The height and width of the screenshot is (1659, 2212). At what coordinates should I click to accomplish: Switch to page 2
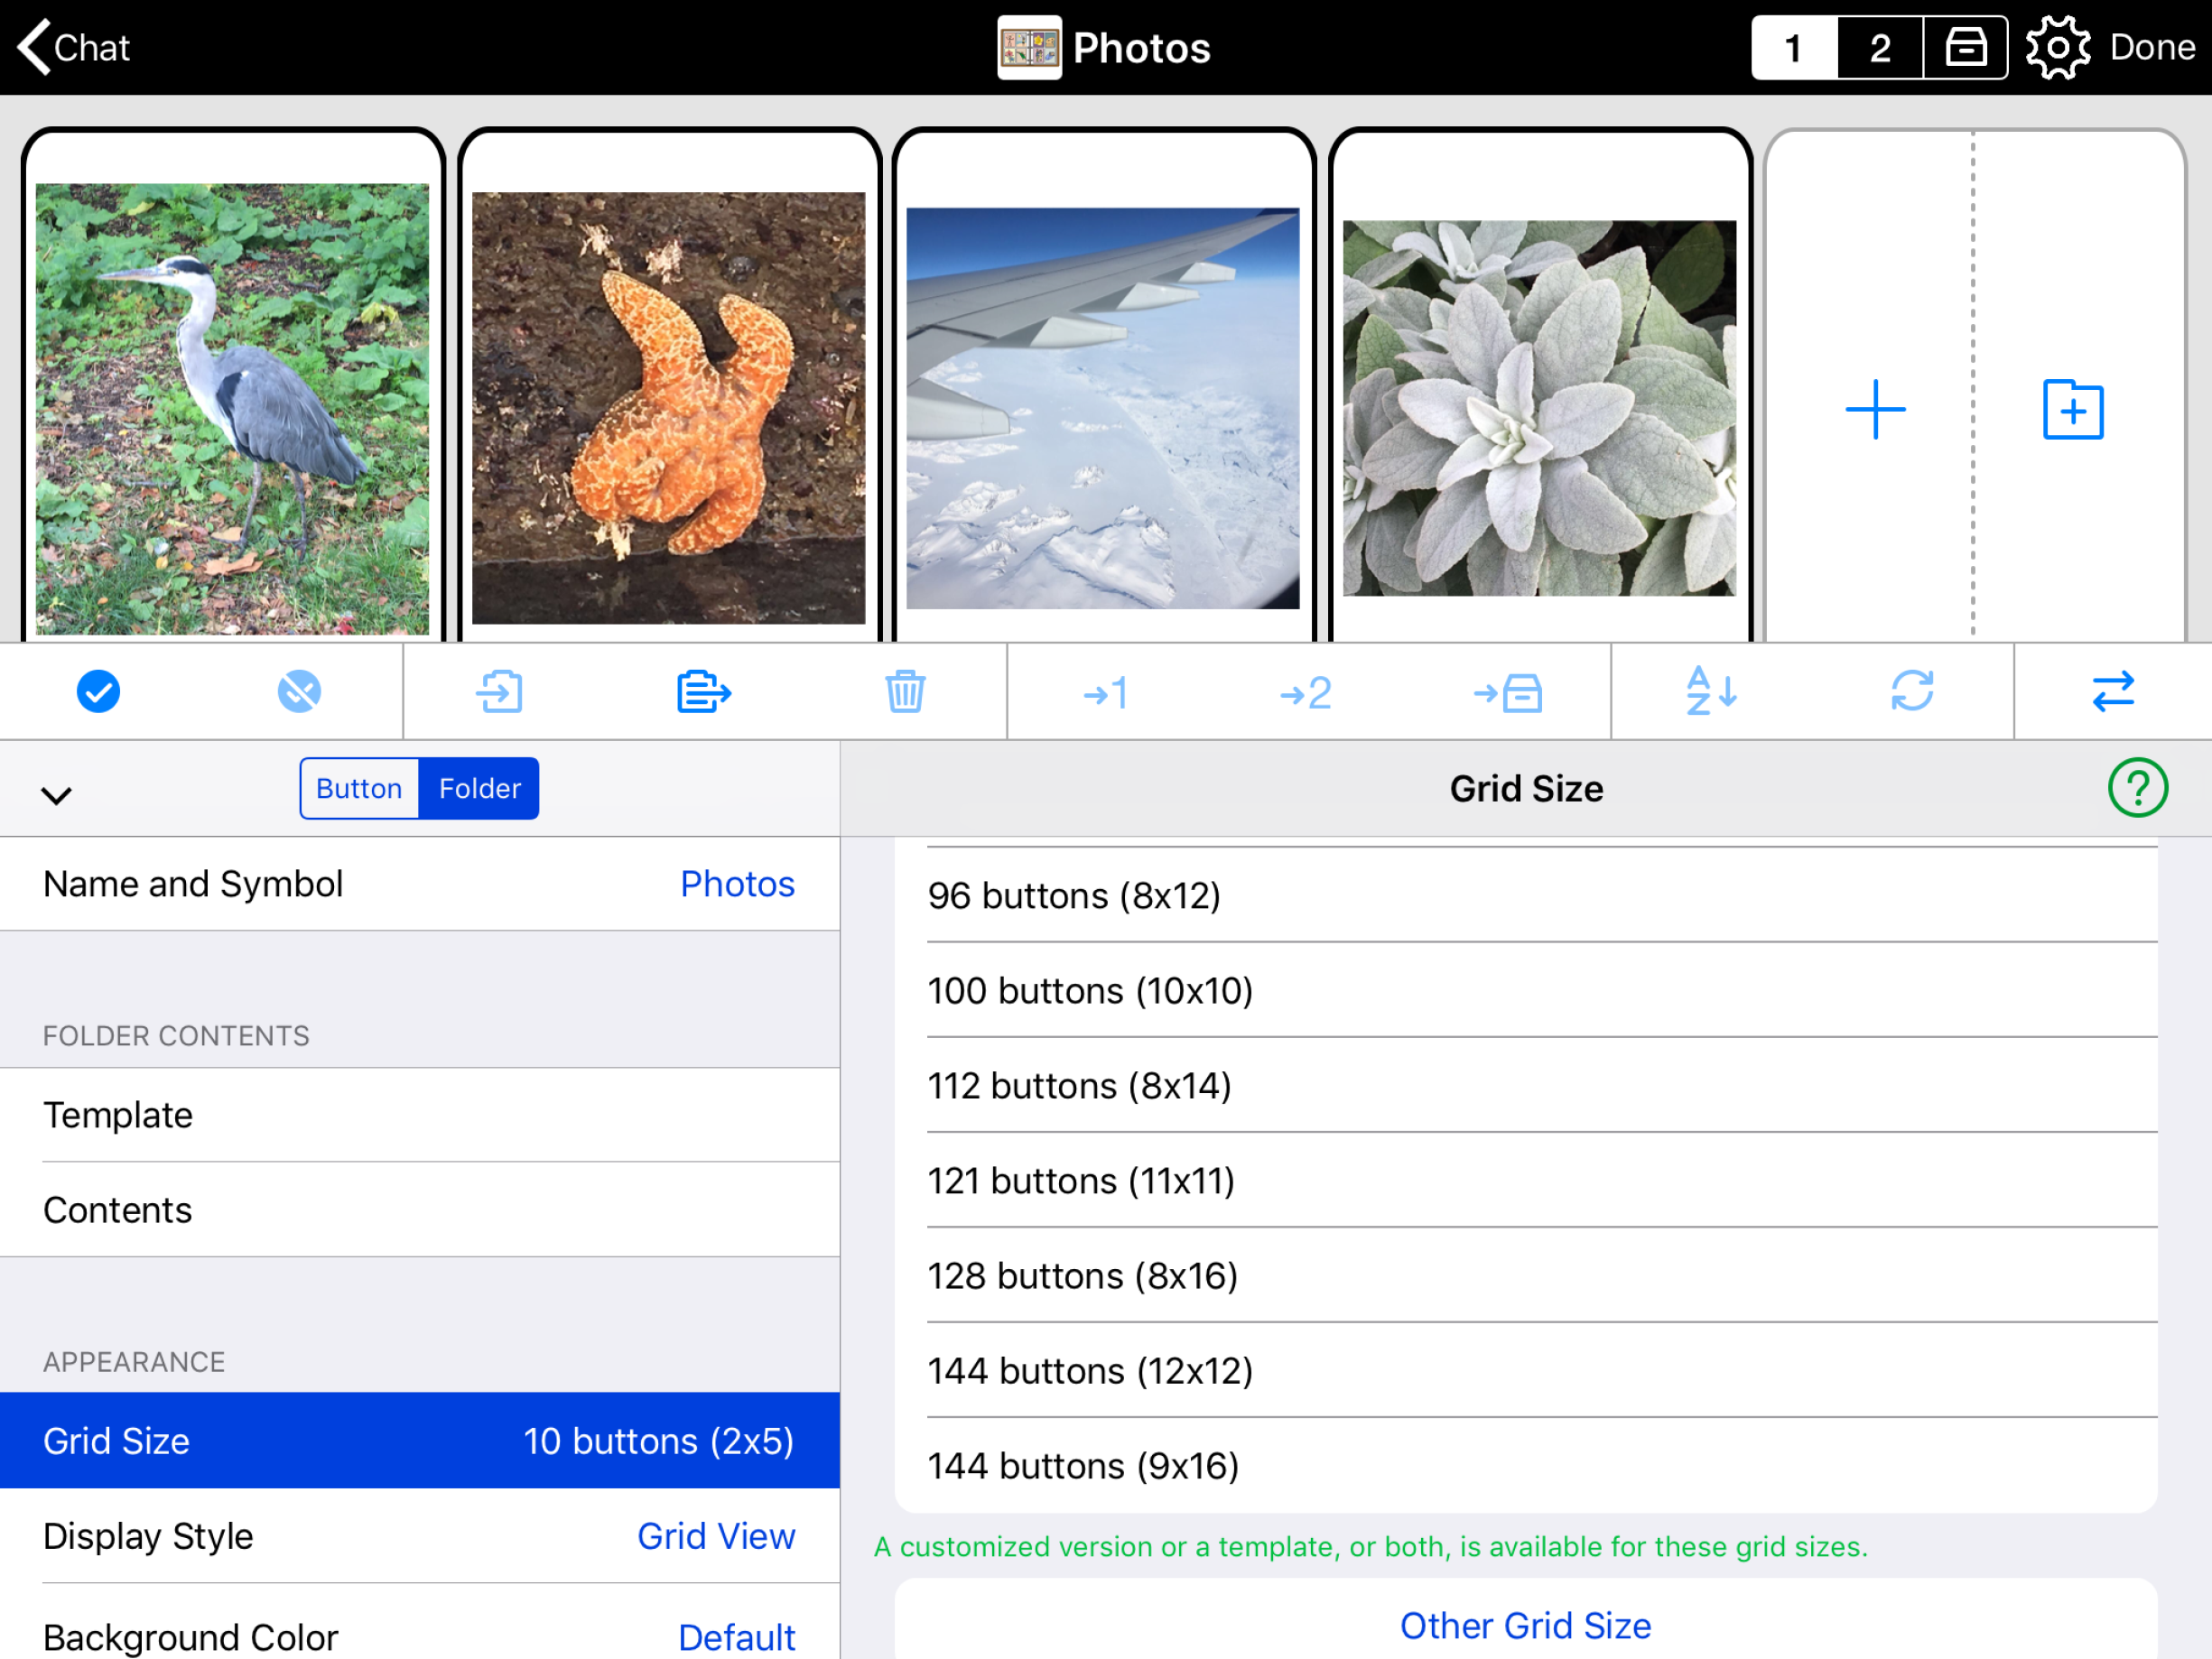[x=1878, y=46]
